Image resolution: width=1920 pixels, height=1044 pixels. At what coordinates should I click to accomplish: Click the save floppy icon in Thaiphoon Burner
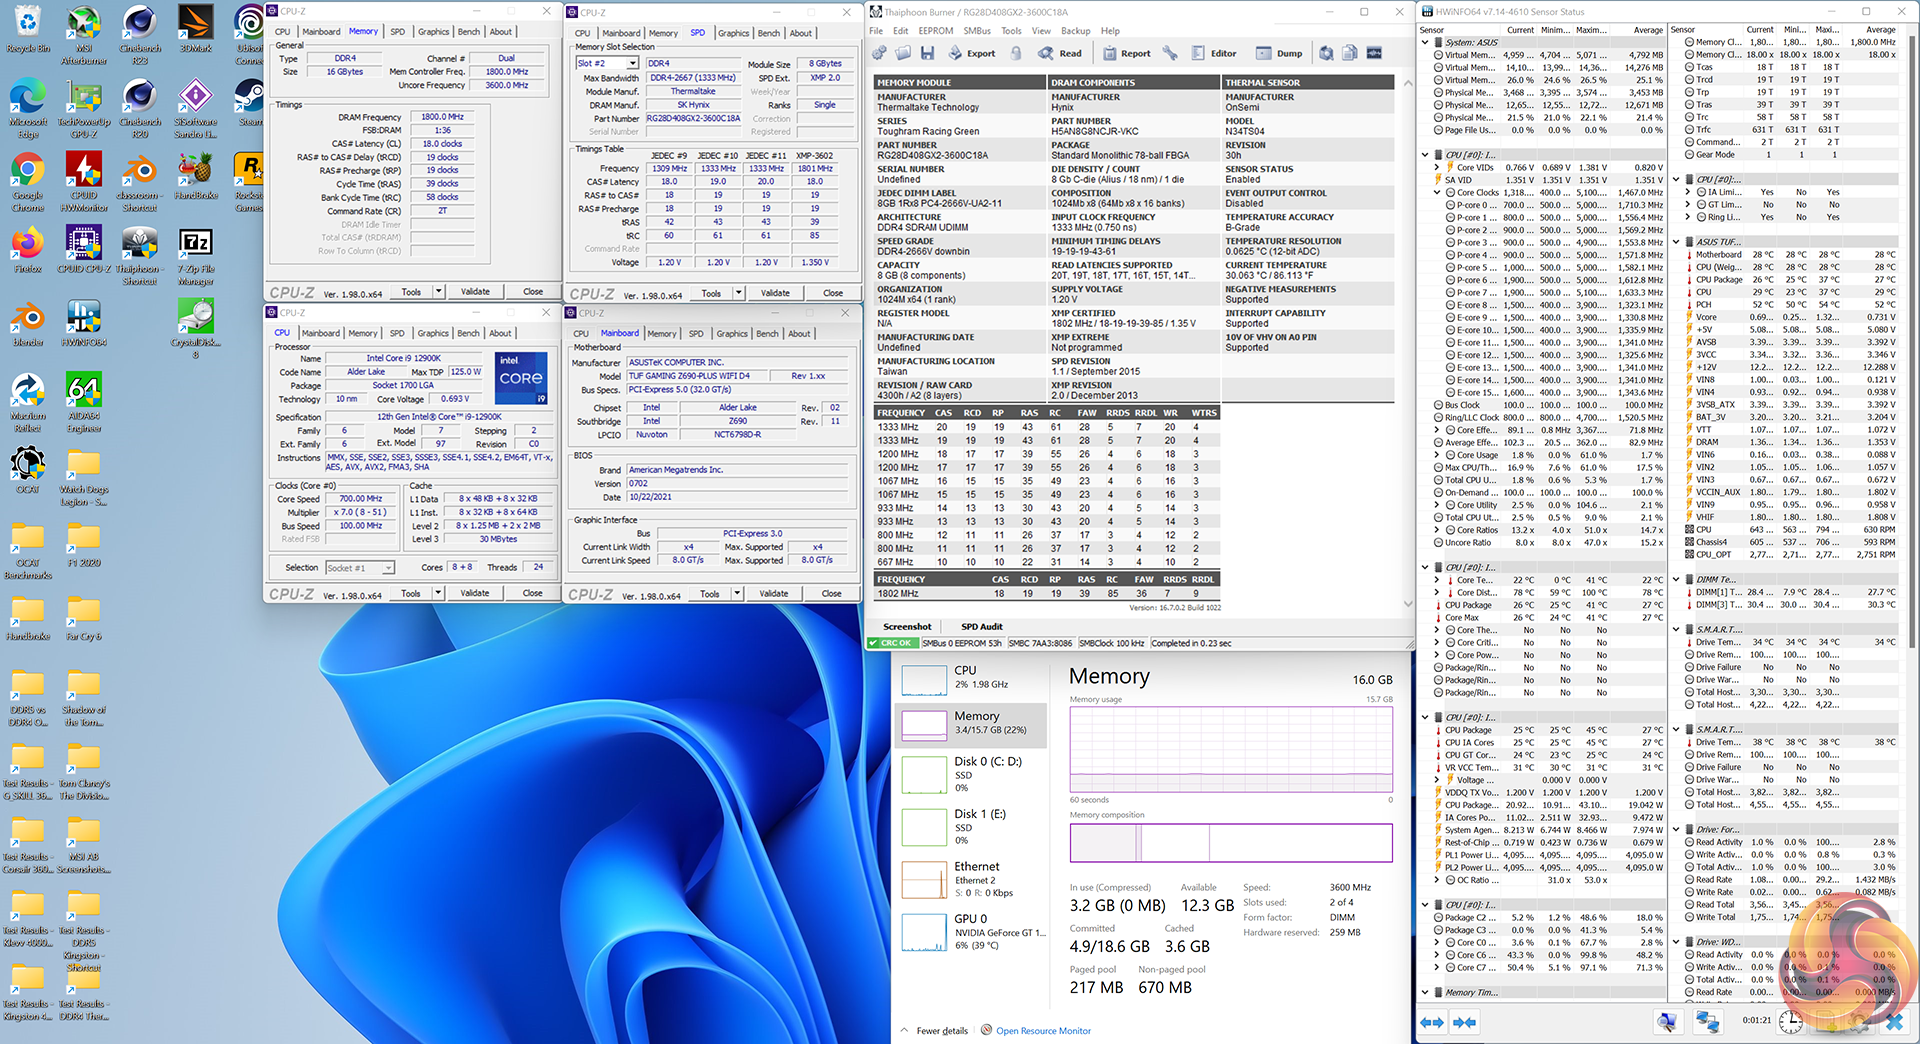pos(927,53)
